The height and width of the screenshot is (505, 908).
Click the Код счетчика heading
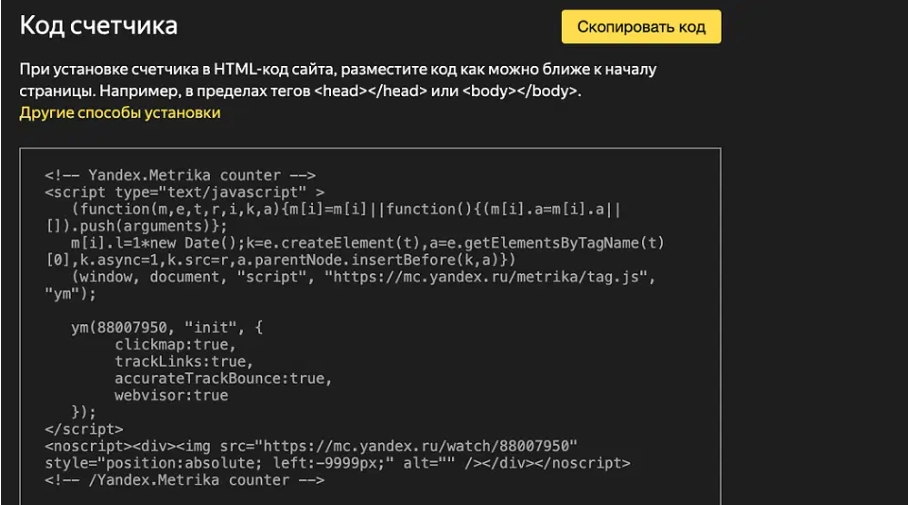98,26
